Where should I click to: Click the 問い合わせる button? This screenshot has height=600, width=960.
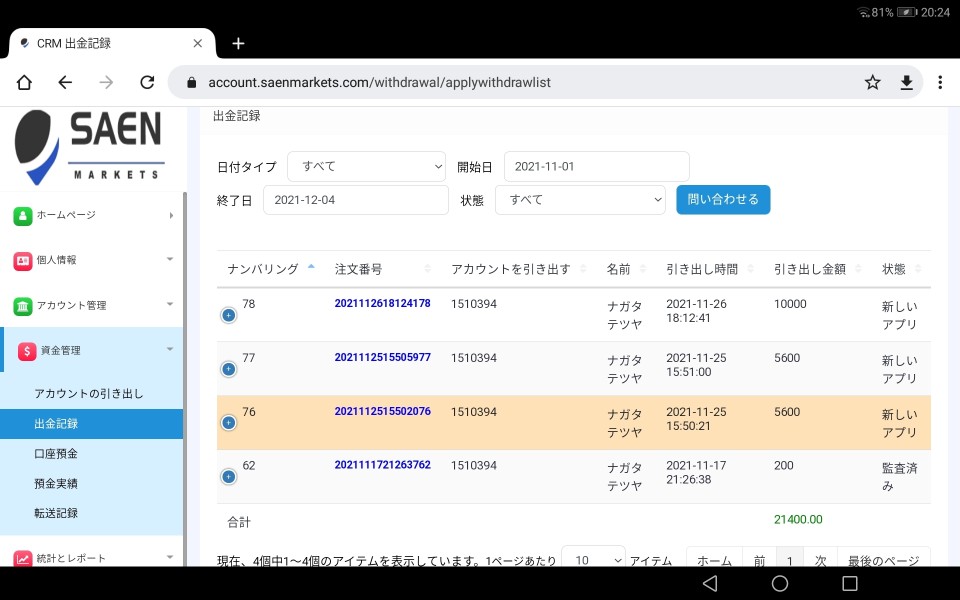pos(723,199)
